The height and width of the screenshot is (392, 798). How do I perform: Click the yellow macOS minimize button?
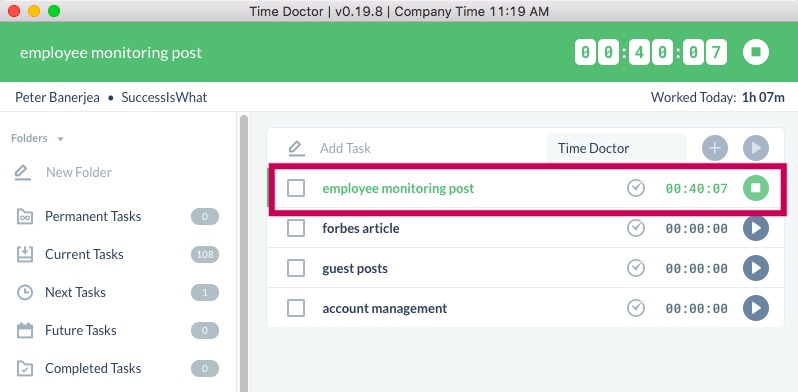(34, 11)
